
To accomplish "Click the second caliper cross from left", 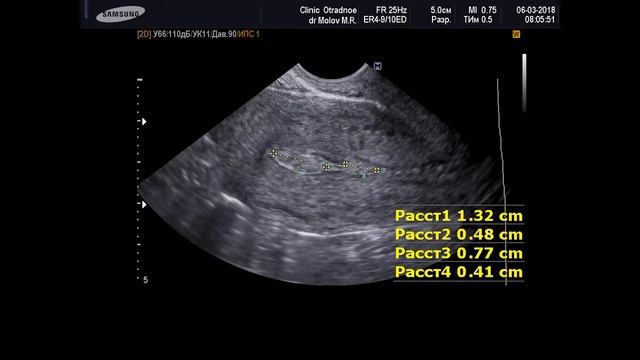I will click(x=326, y=167).
